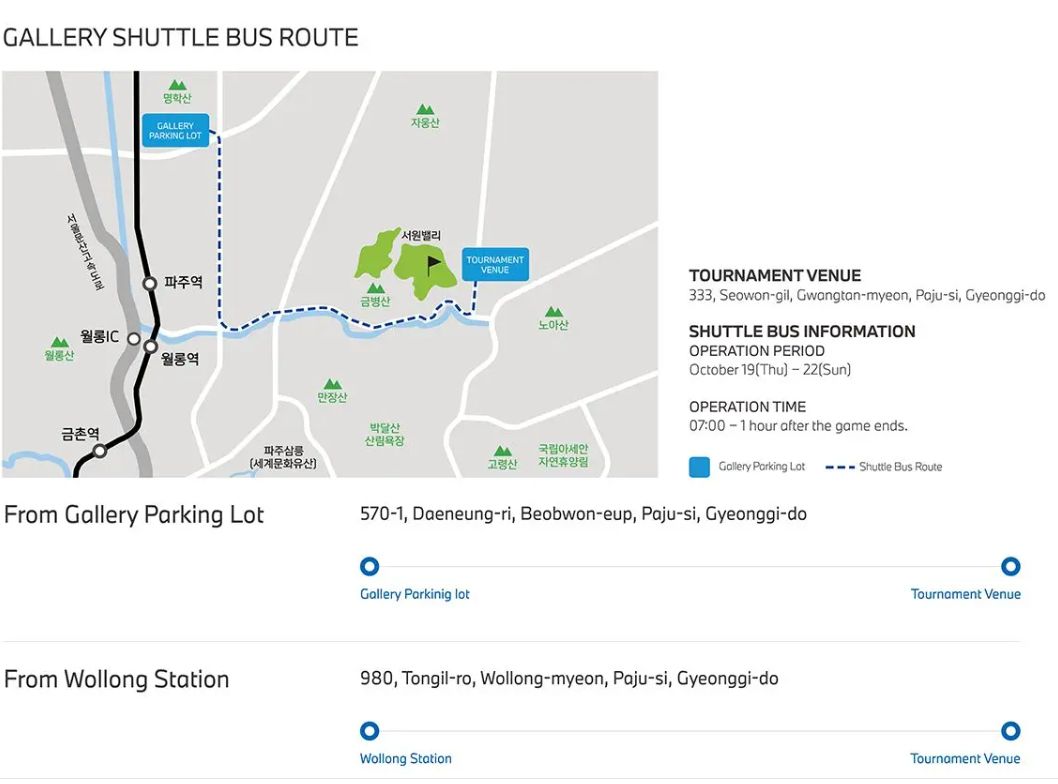Screen dimensions: 1058x784
Task: Click the 월롱IC interchange circle marker
Action: (x=134, y=339)
